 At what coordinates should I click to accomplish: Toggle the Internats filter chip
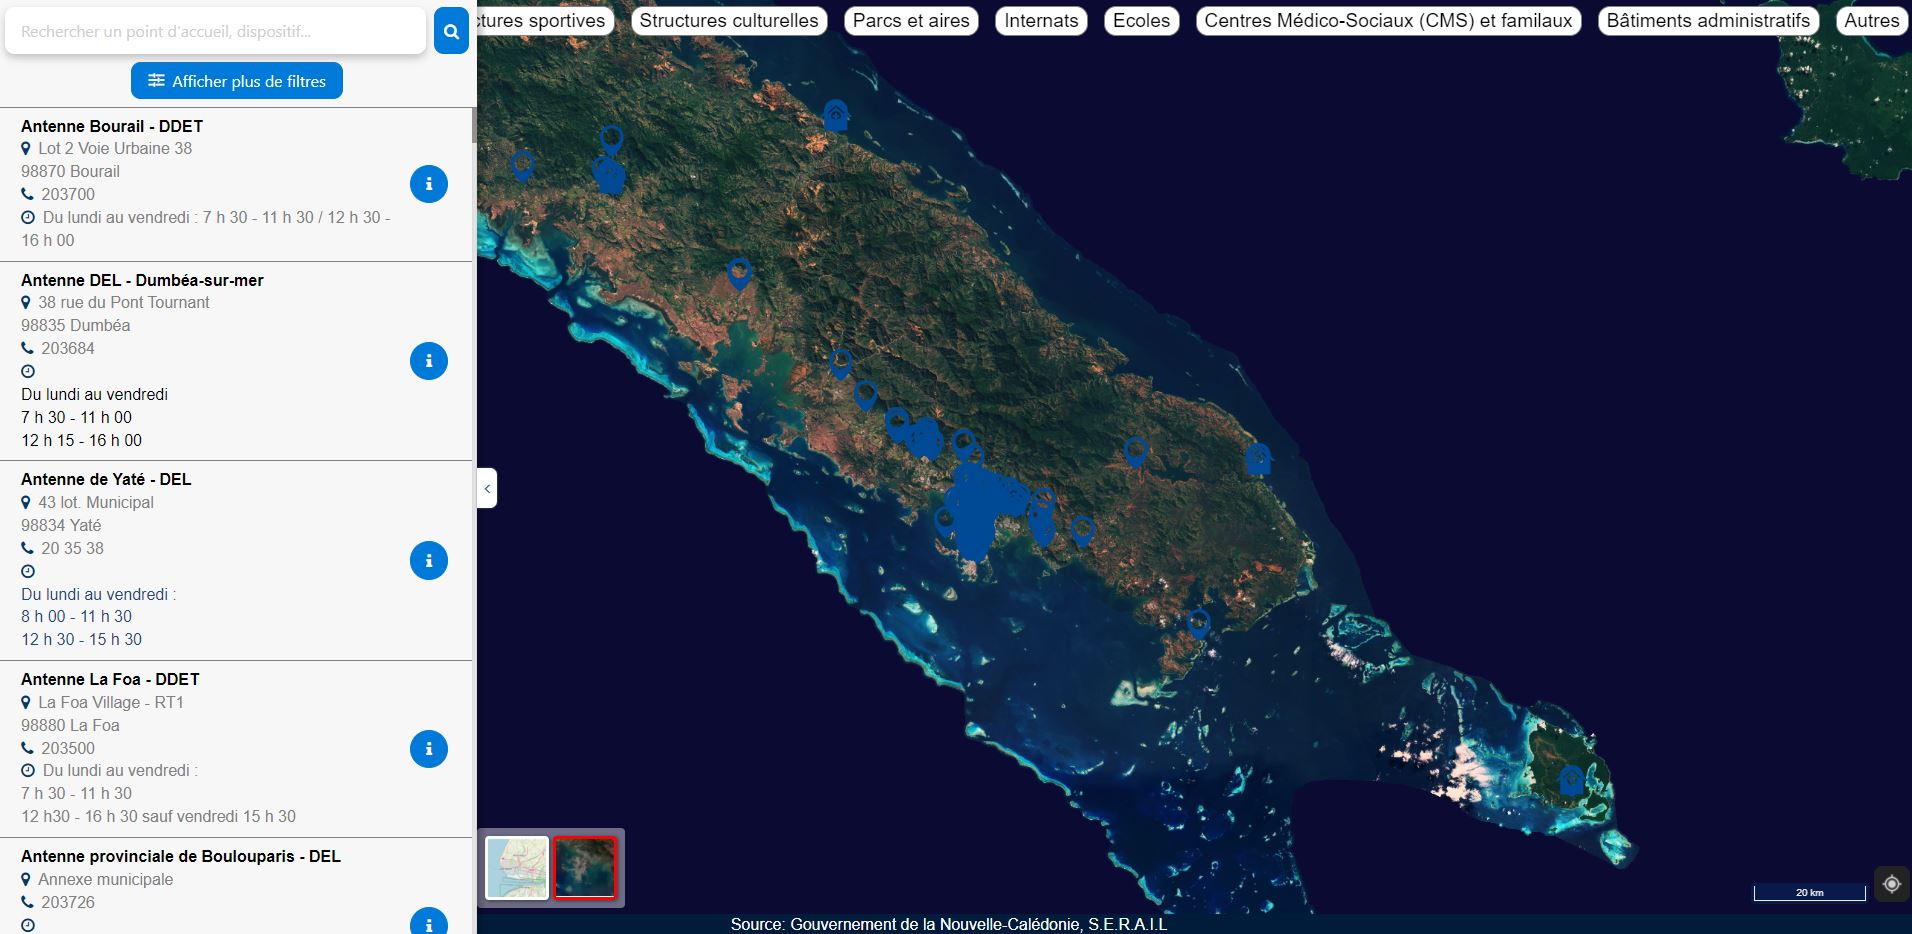point(1041,21)
